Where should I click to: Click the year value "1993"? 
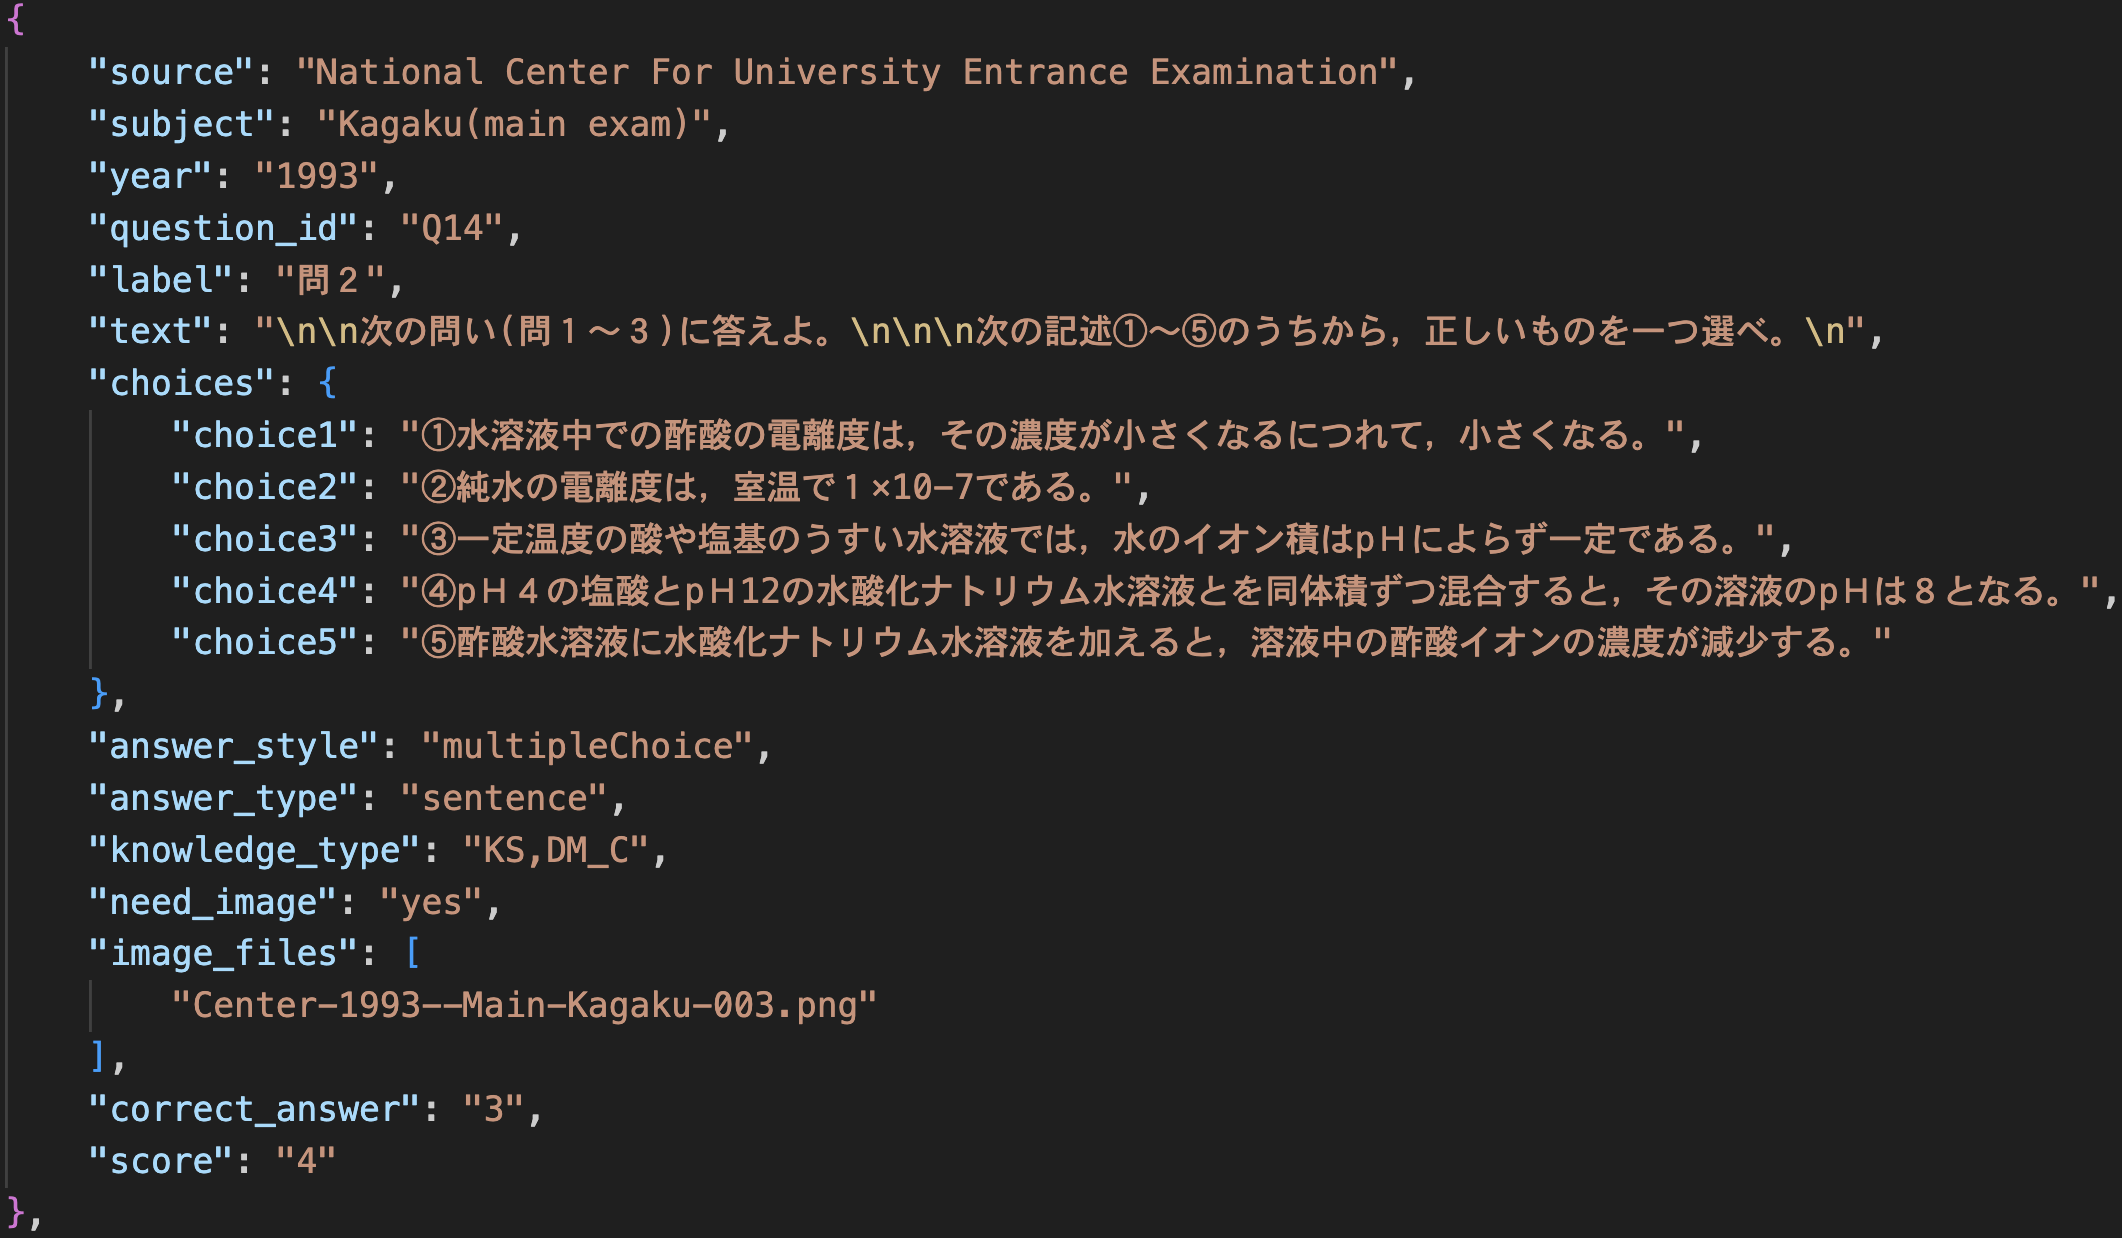317,176
